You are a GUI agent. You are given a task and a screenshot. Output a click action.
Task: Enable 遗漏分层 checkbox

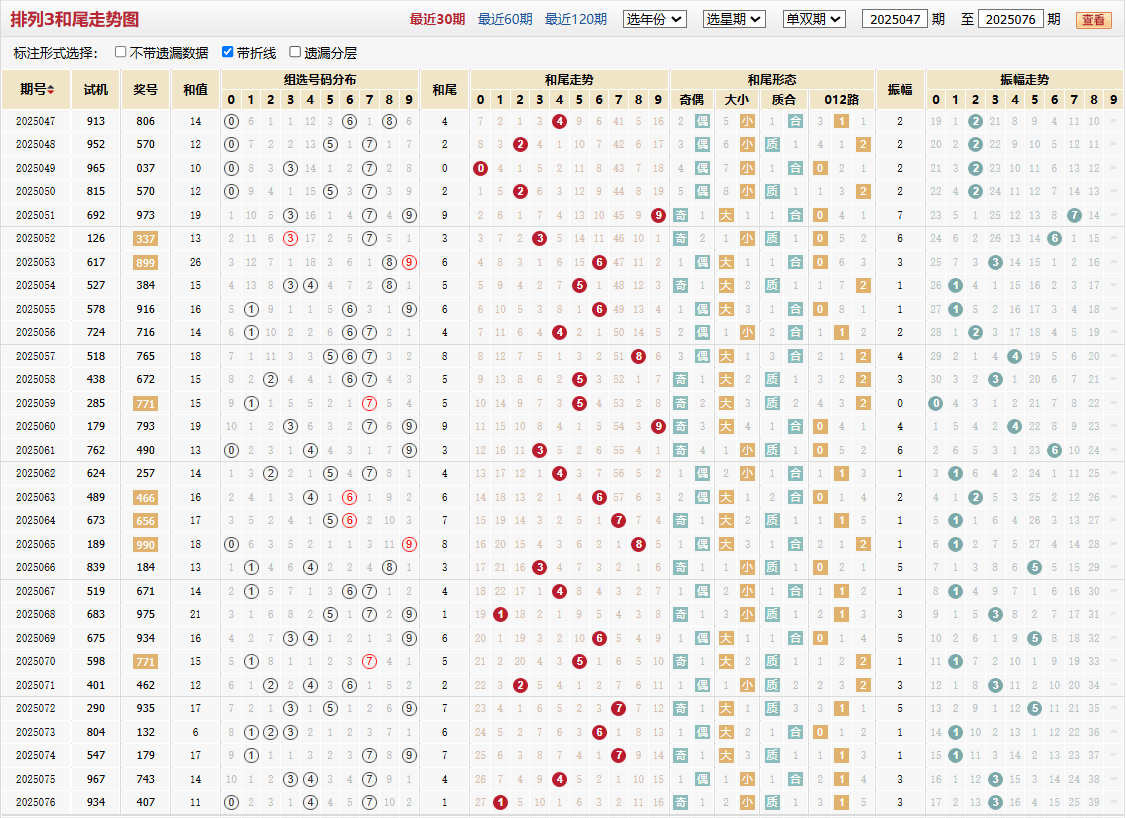[294, 52]
